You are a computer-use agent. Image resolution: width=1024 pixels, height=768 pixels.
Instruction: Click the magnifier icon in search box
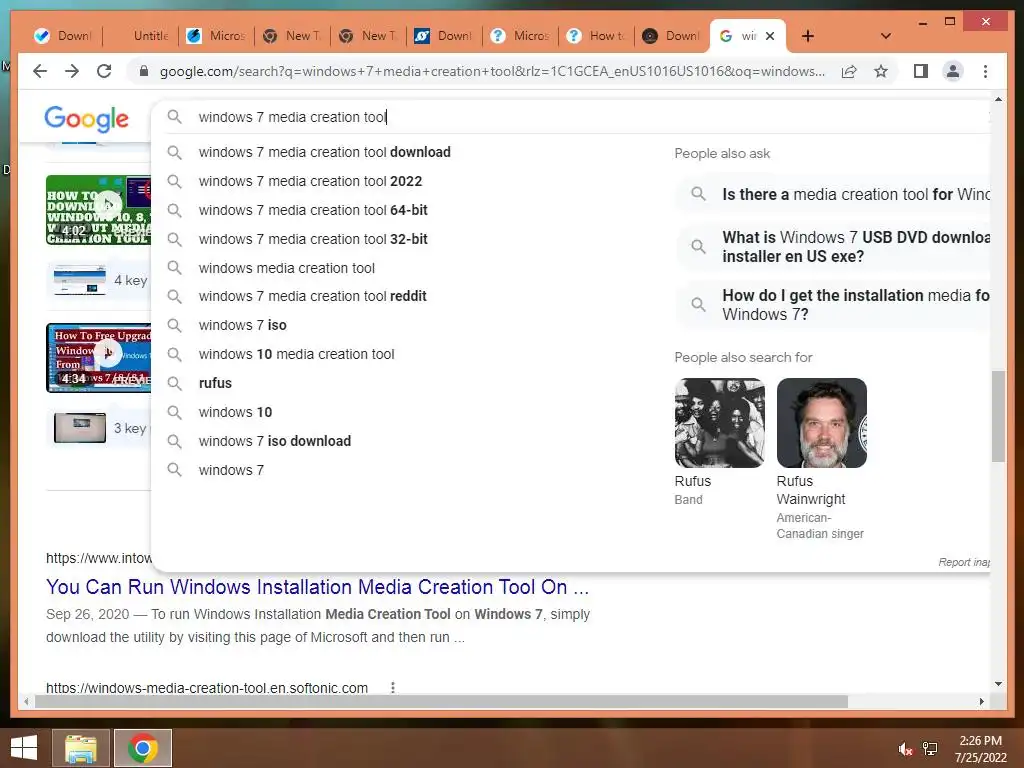[x=174, y=117]
